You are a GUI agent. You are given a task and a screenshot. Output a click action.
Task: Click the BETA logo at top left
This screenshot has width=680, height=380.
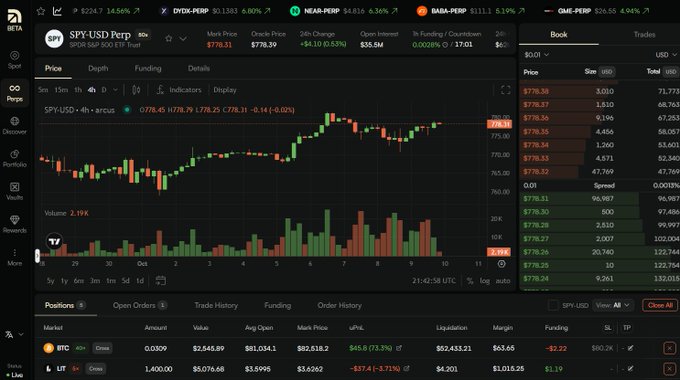(x=14, y=20)
